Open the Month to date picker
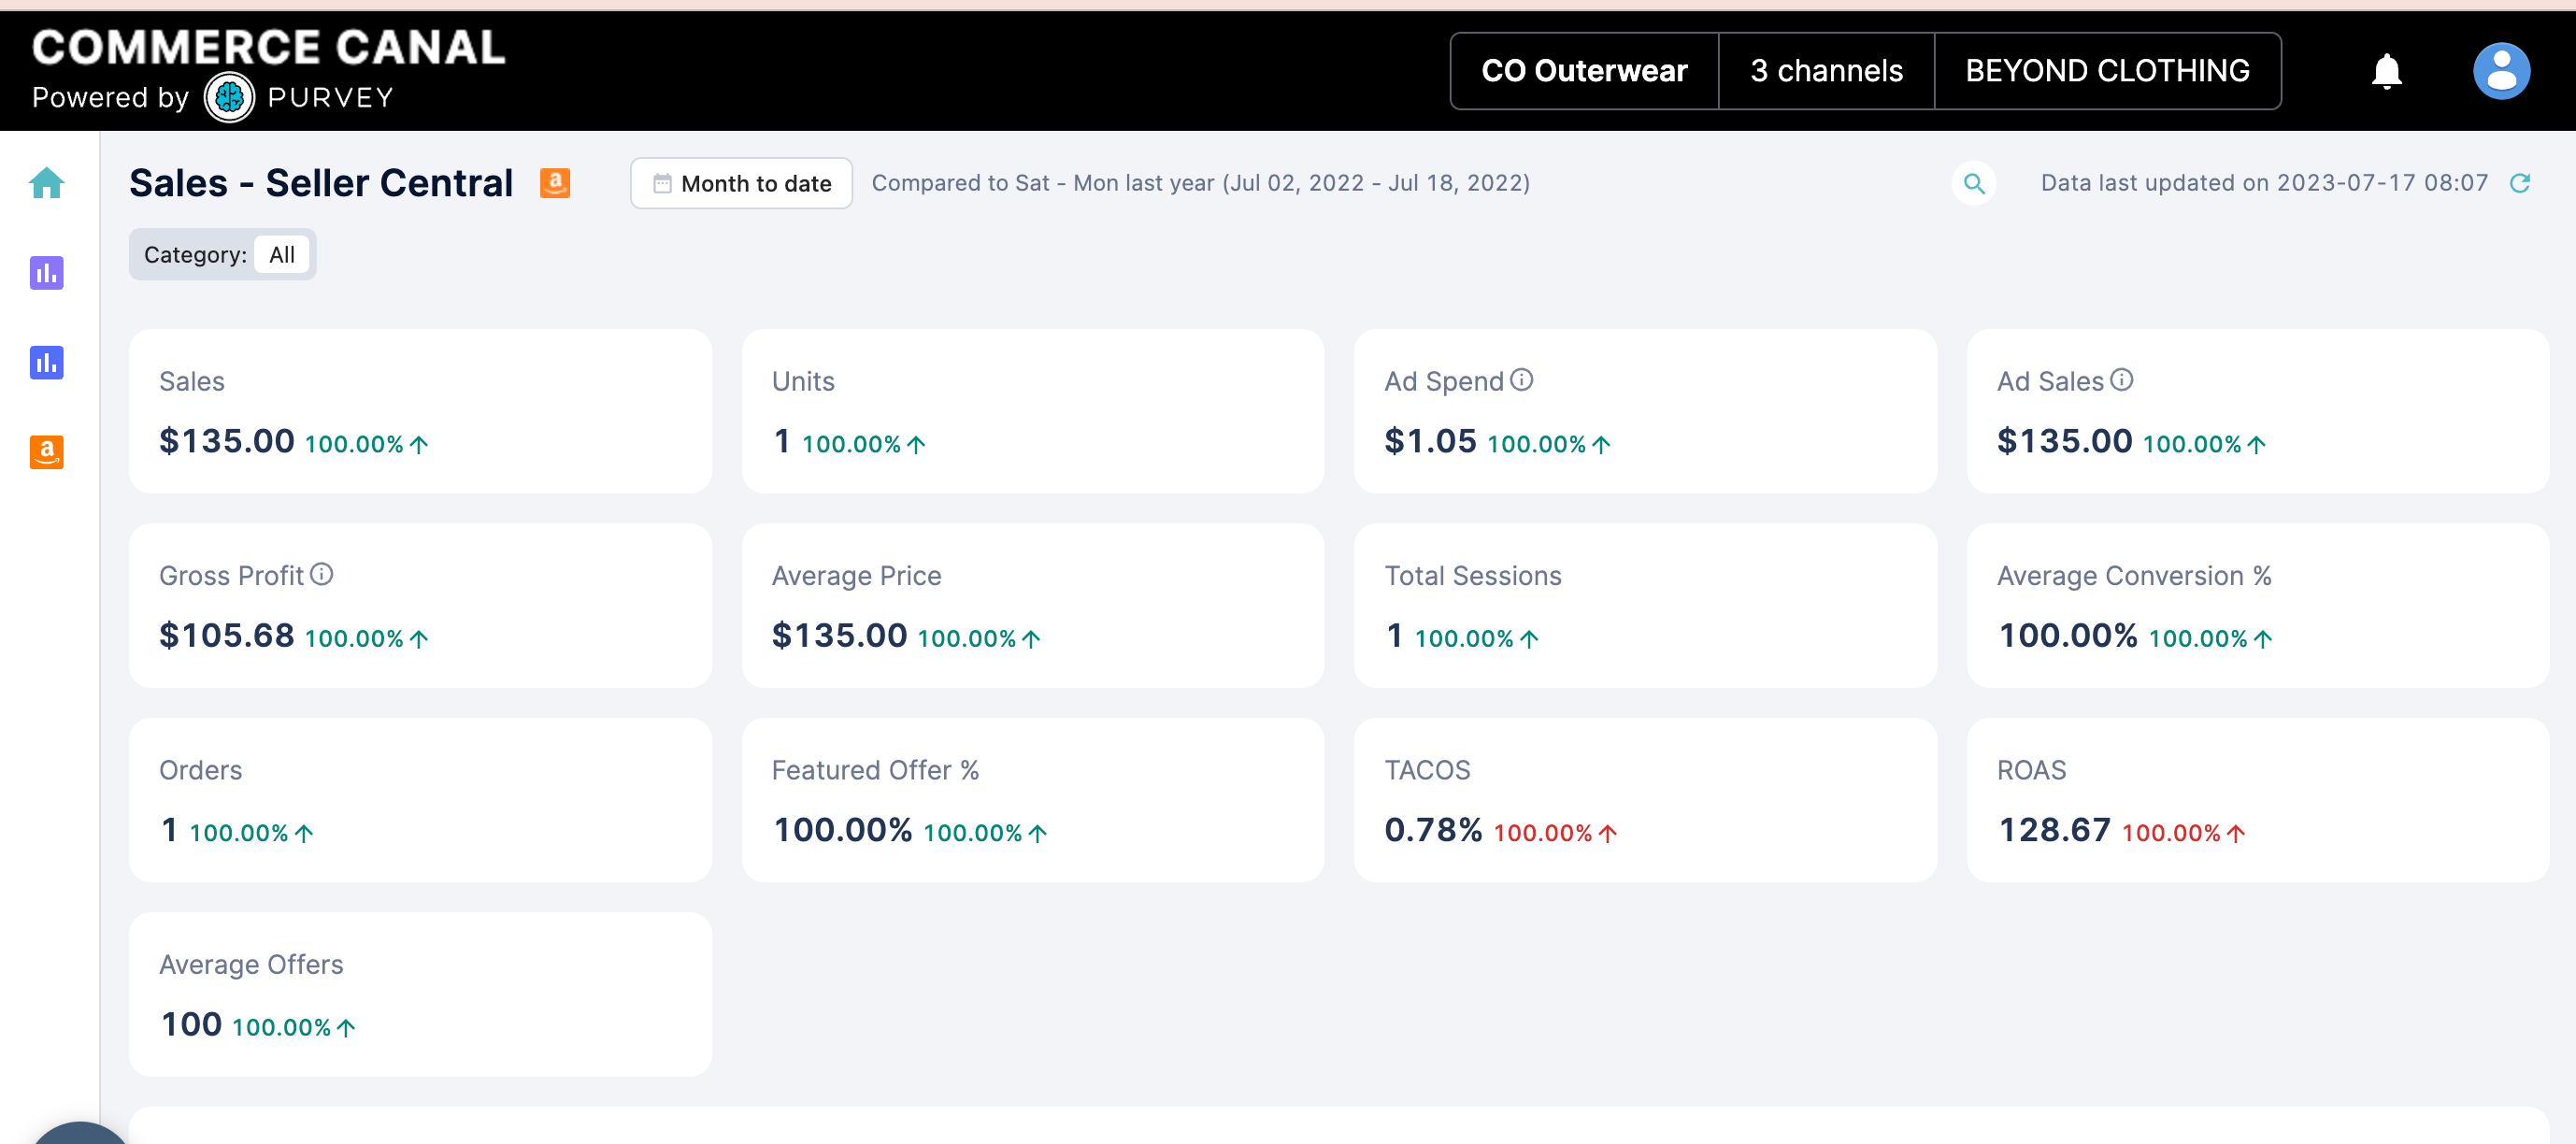Screen dimensions: 2576x1144 click(x=741, y=184)
